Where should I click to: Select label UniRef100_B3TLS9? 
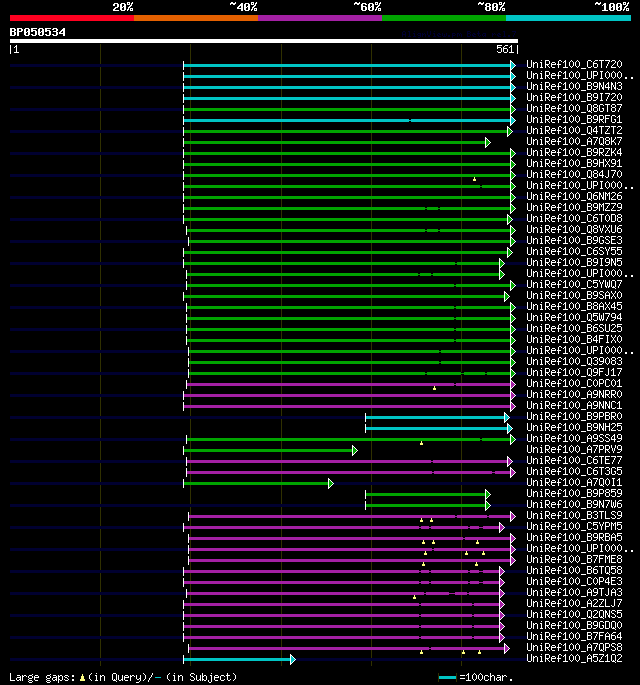point(574,515)
